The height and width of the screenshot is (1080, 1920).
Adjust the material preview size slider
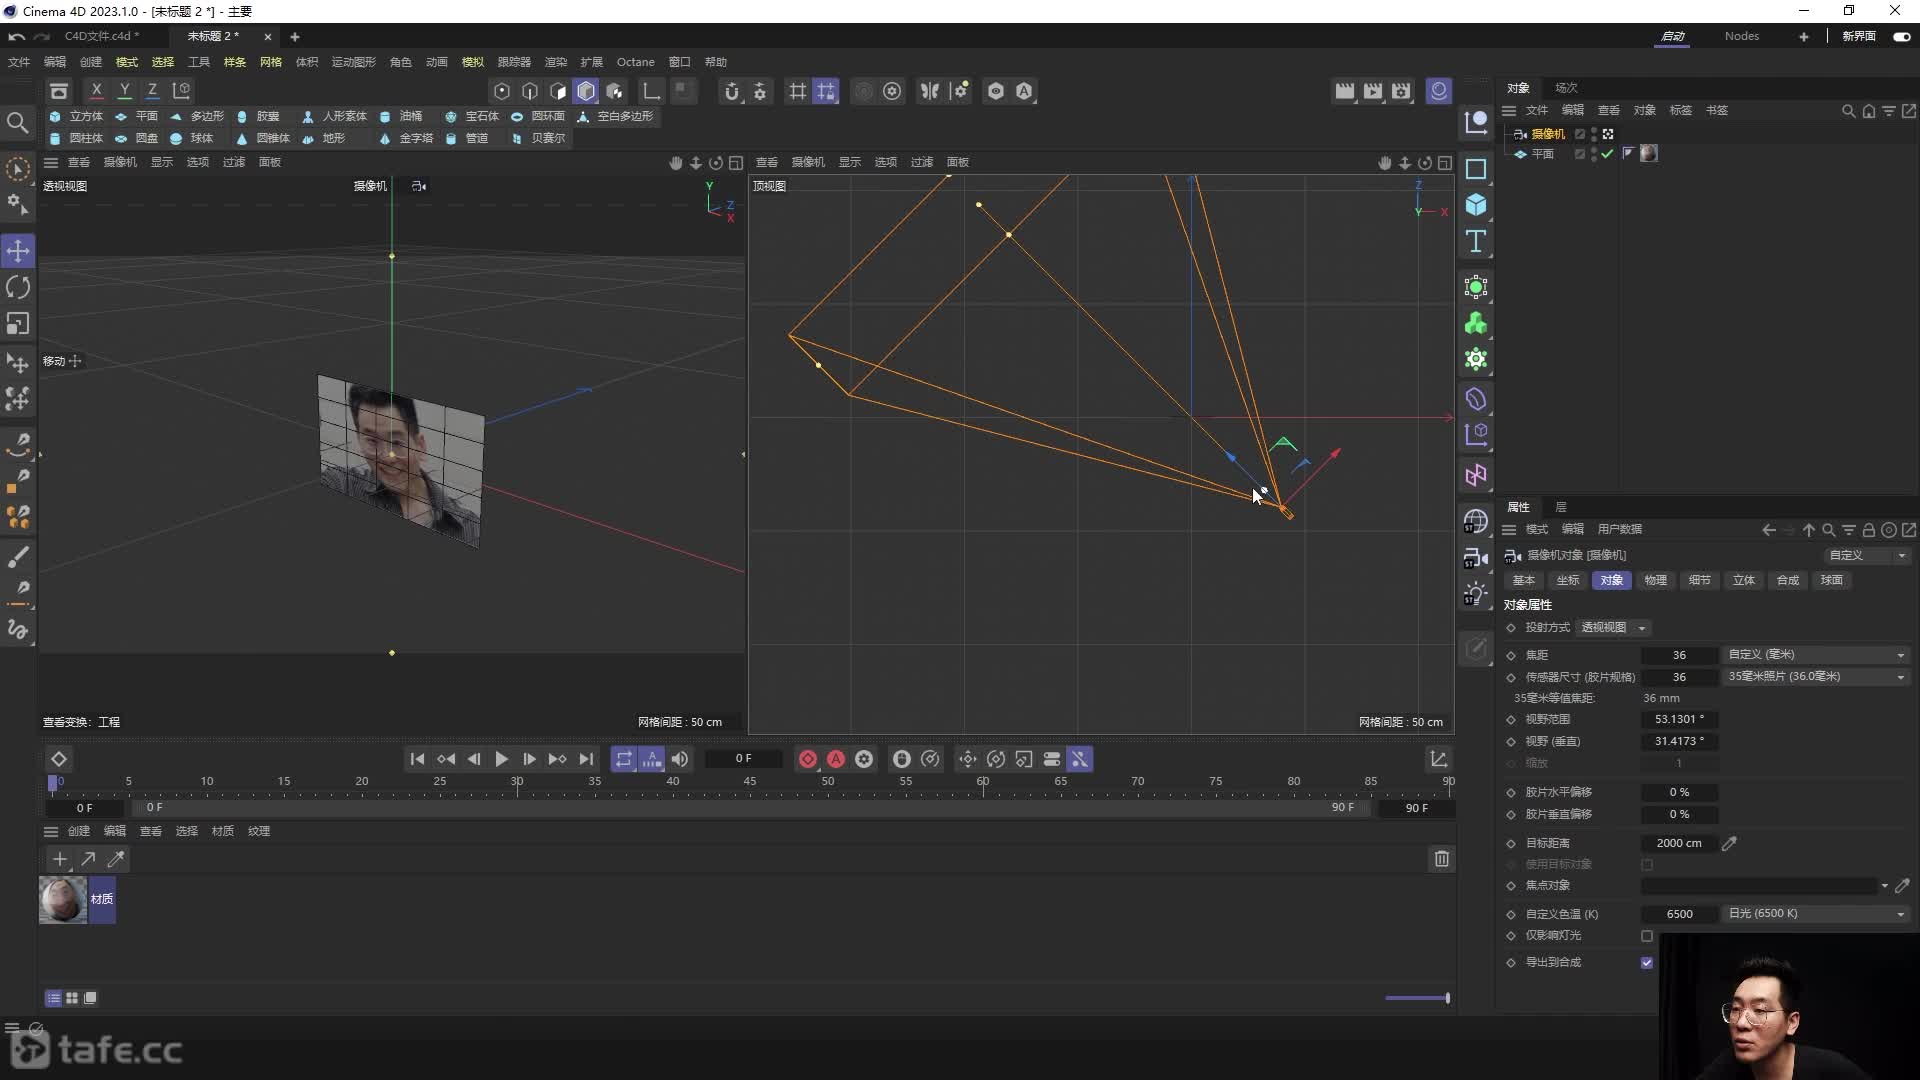click(x=1417, y=998)
